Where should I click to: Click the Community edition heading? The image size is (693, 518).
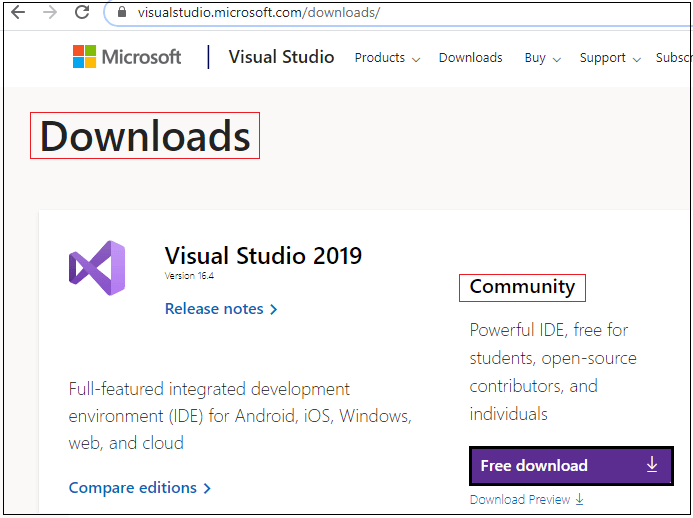522,288
